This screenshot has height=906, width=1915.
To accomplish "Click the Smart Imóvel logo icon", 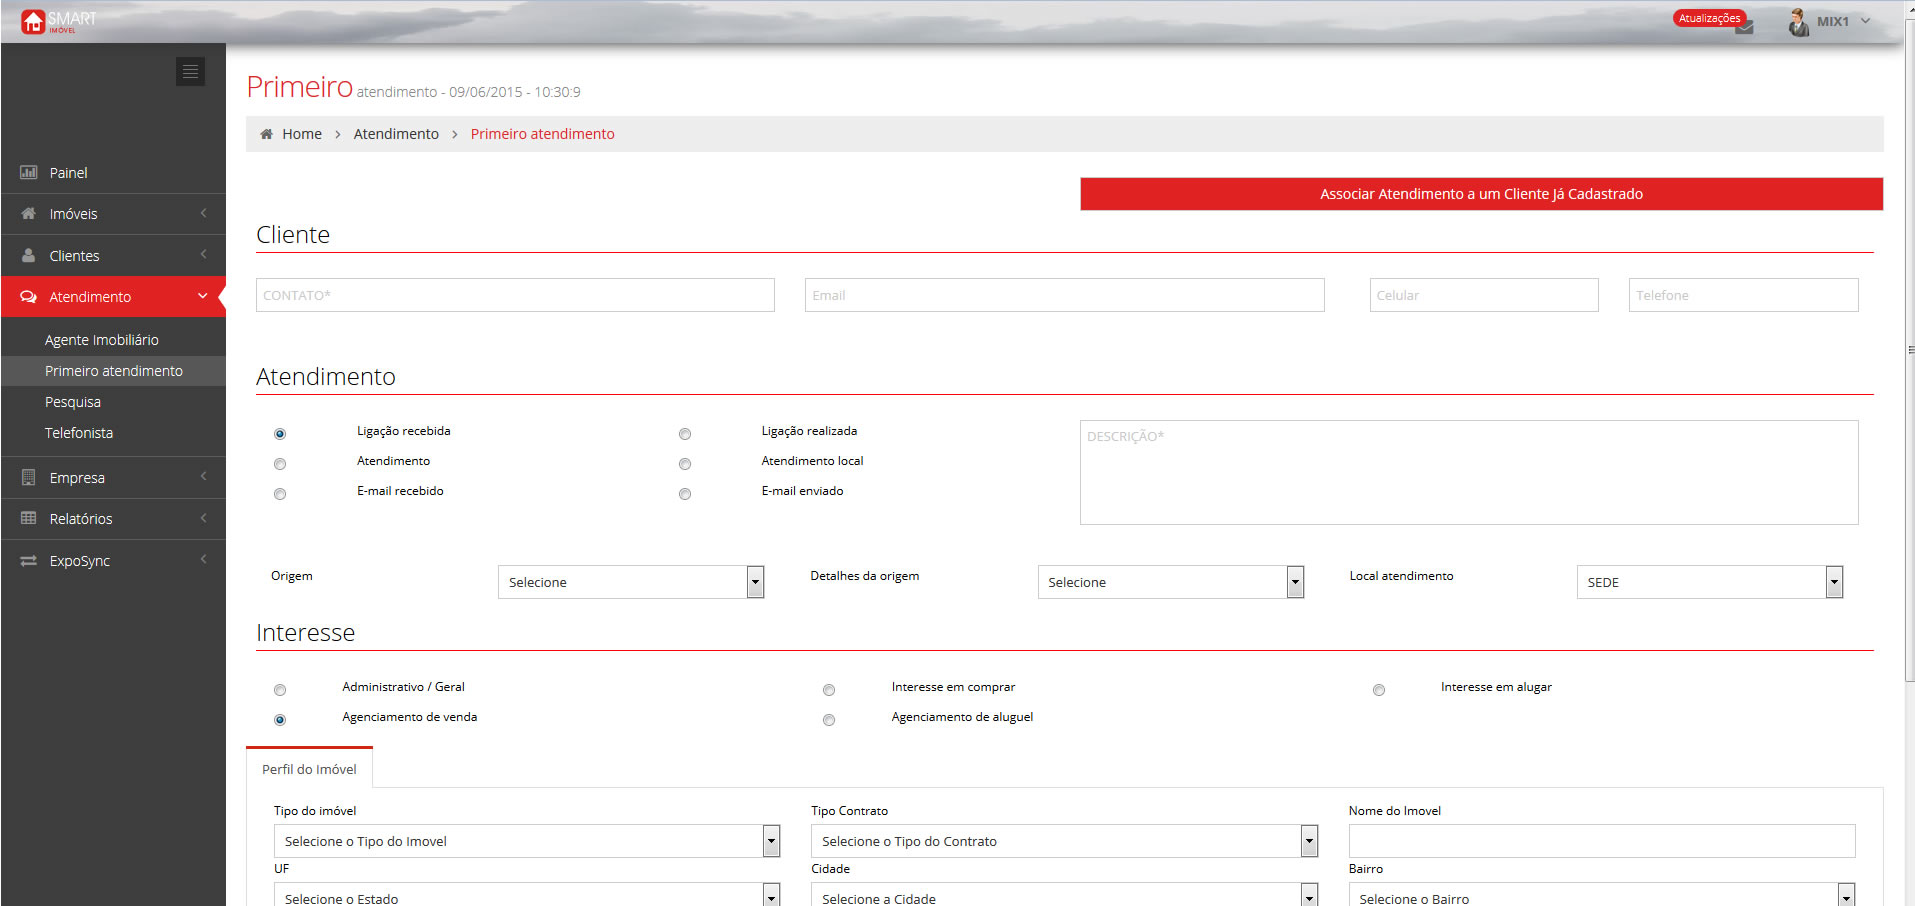I will click(33, 21).
